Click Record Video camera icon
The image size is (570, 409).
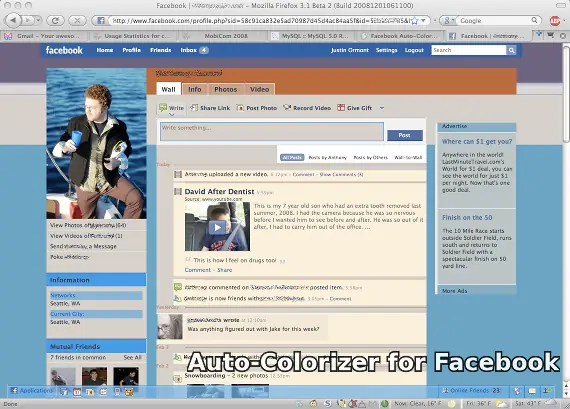point(287,108)
